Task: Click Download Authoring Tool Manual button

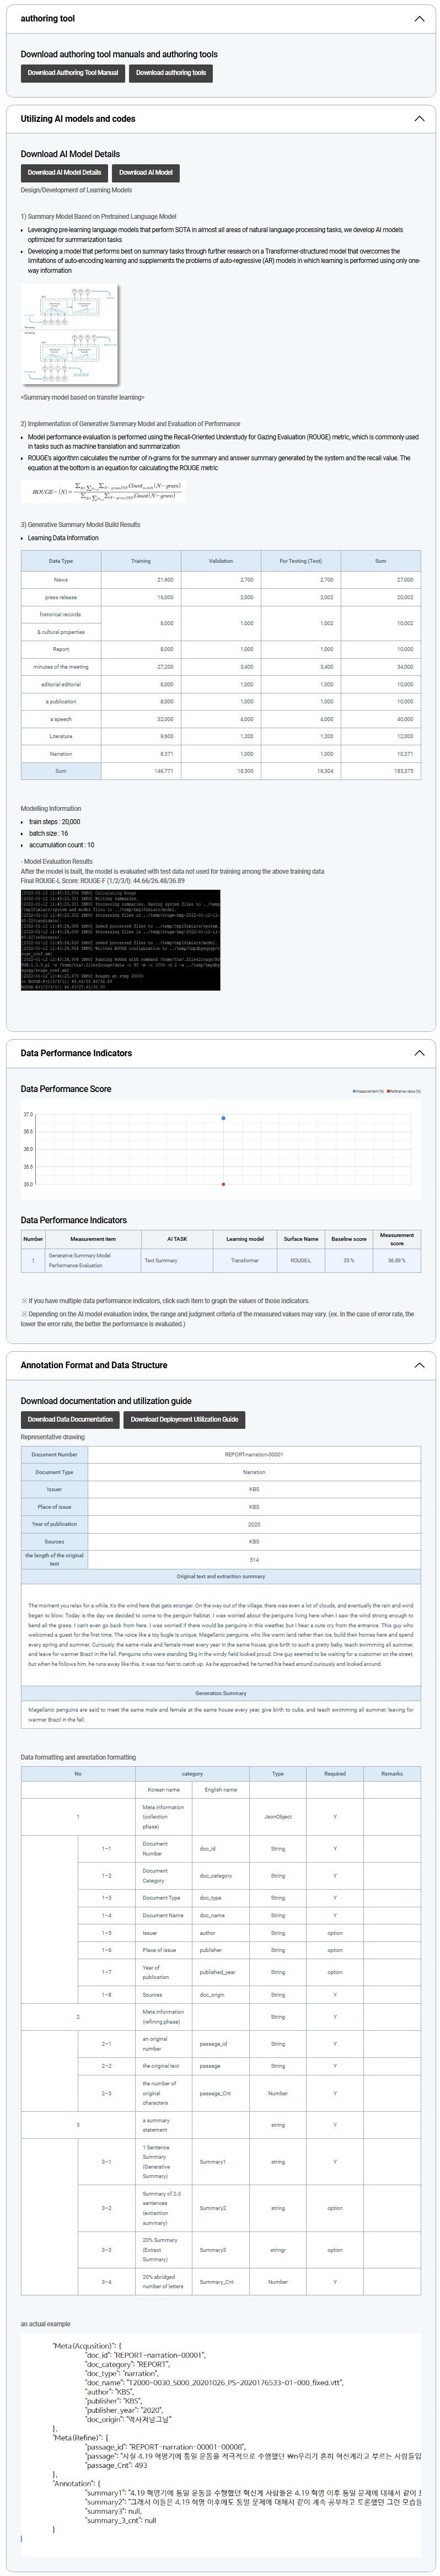Action: coord(73,73)
